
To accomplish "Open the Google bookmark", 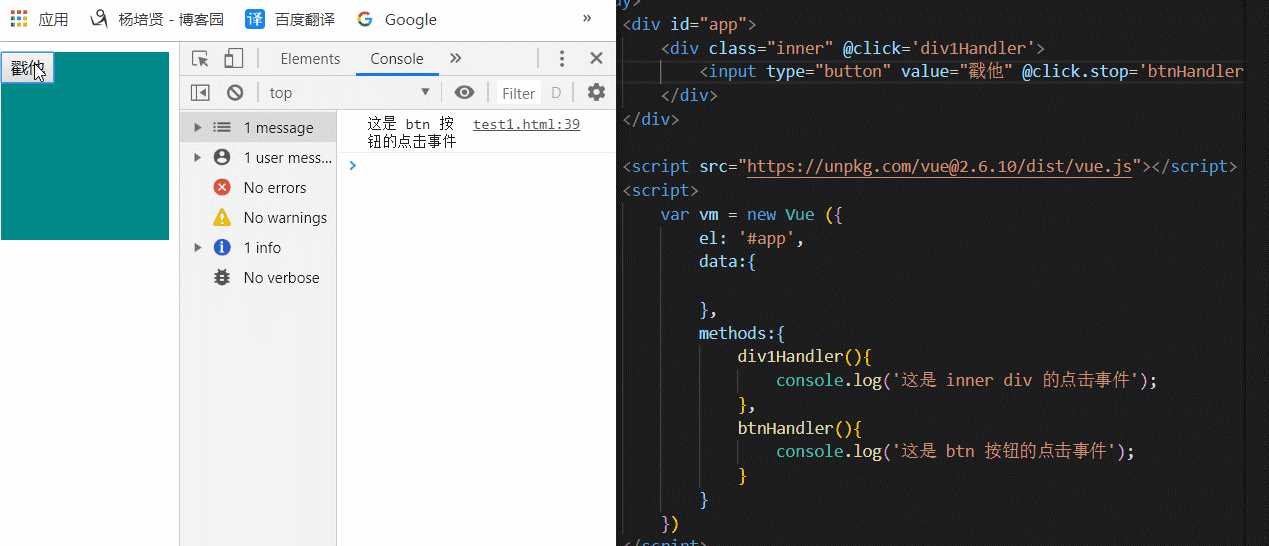I will 396,19.
